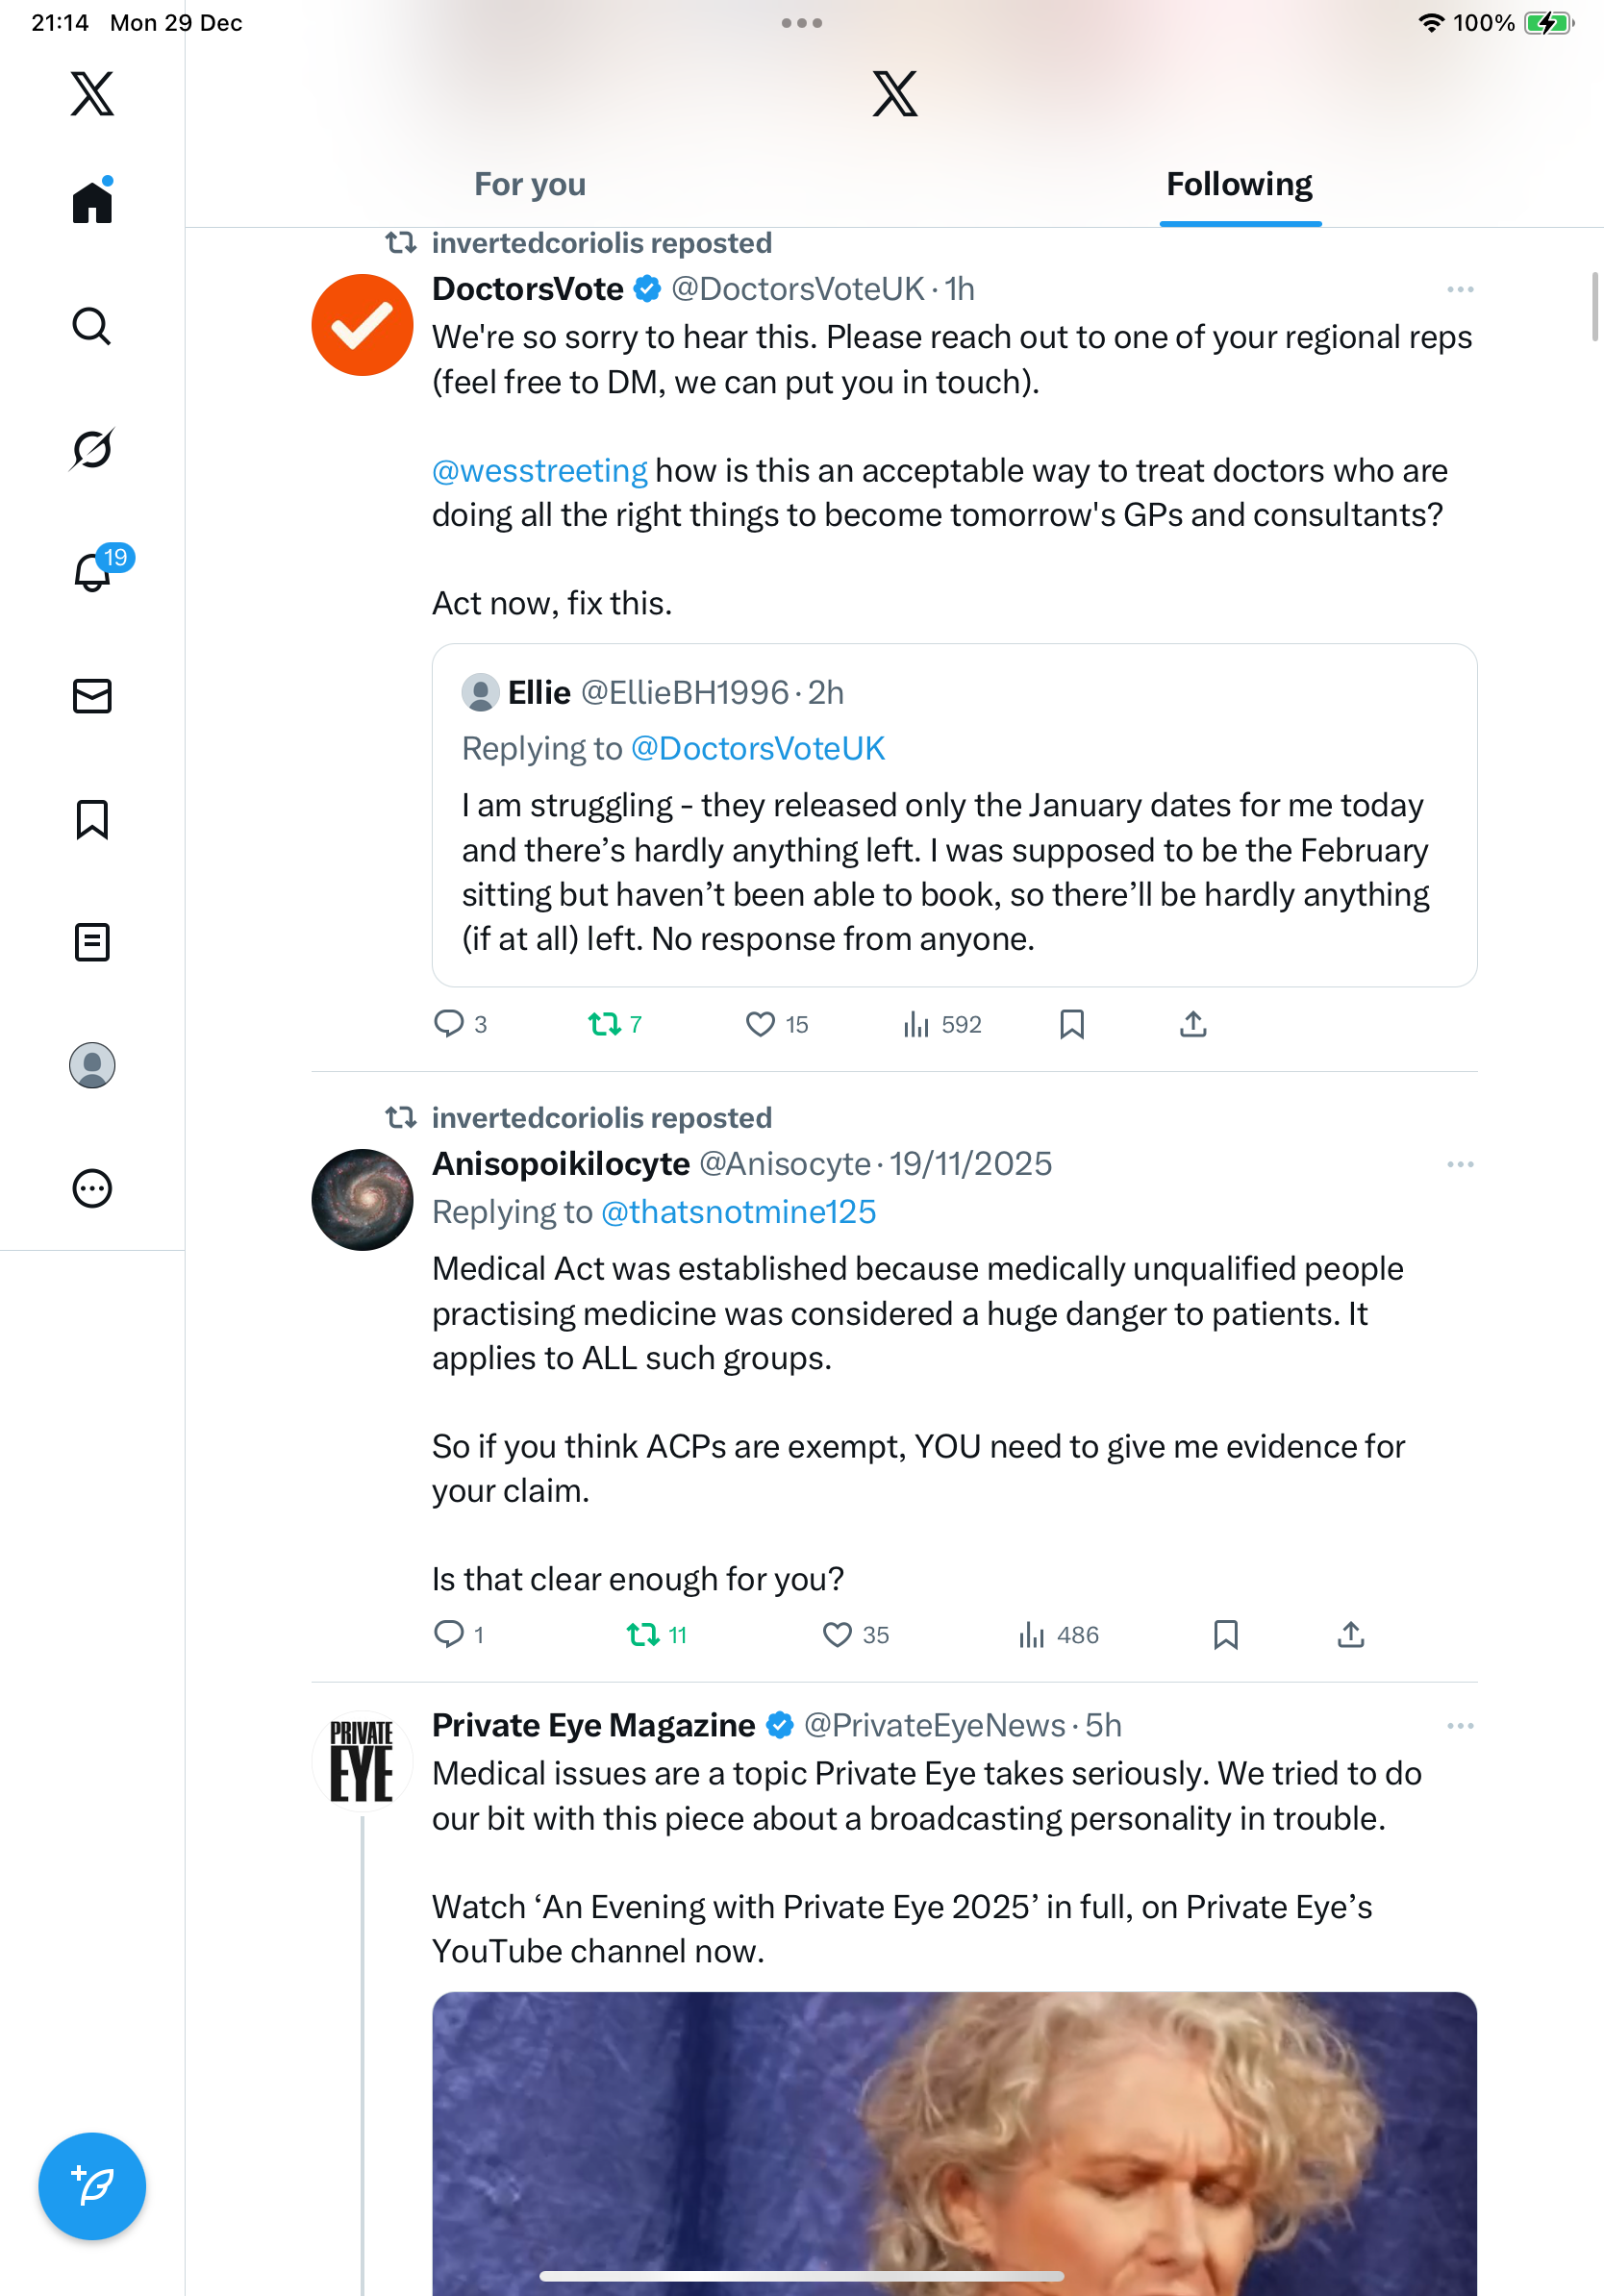Open more options on DoctorsVote post
This screenshot has height=2296, width=1604.
(x=1460, y=290)
